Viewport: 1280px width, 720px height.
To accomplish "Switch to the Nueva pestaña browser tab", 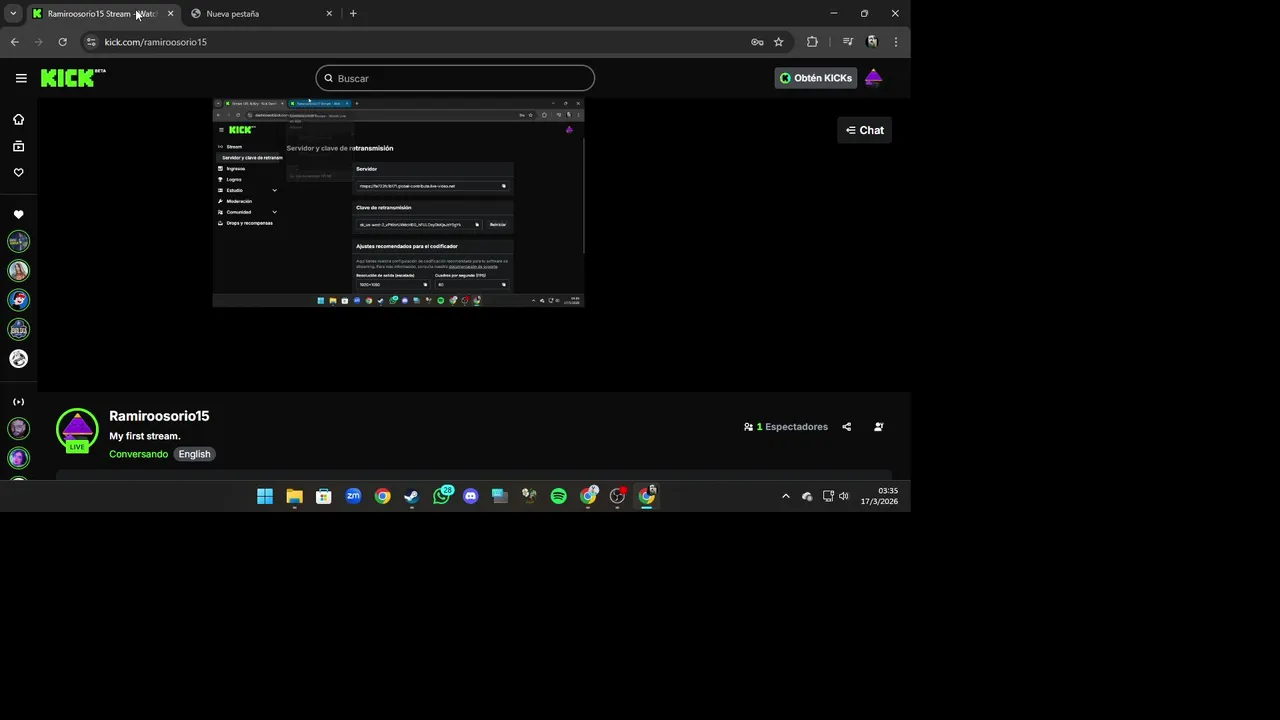I will pyautogui.click(x=262, y=14).
